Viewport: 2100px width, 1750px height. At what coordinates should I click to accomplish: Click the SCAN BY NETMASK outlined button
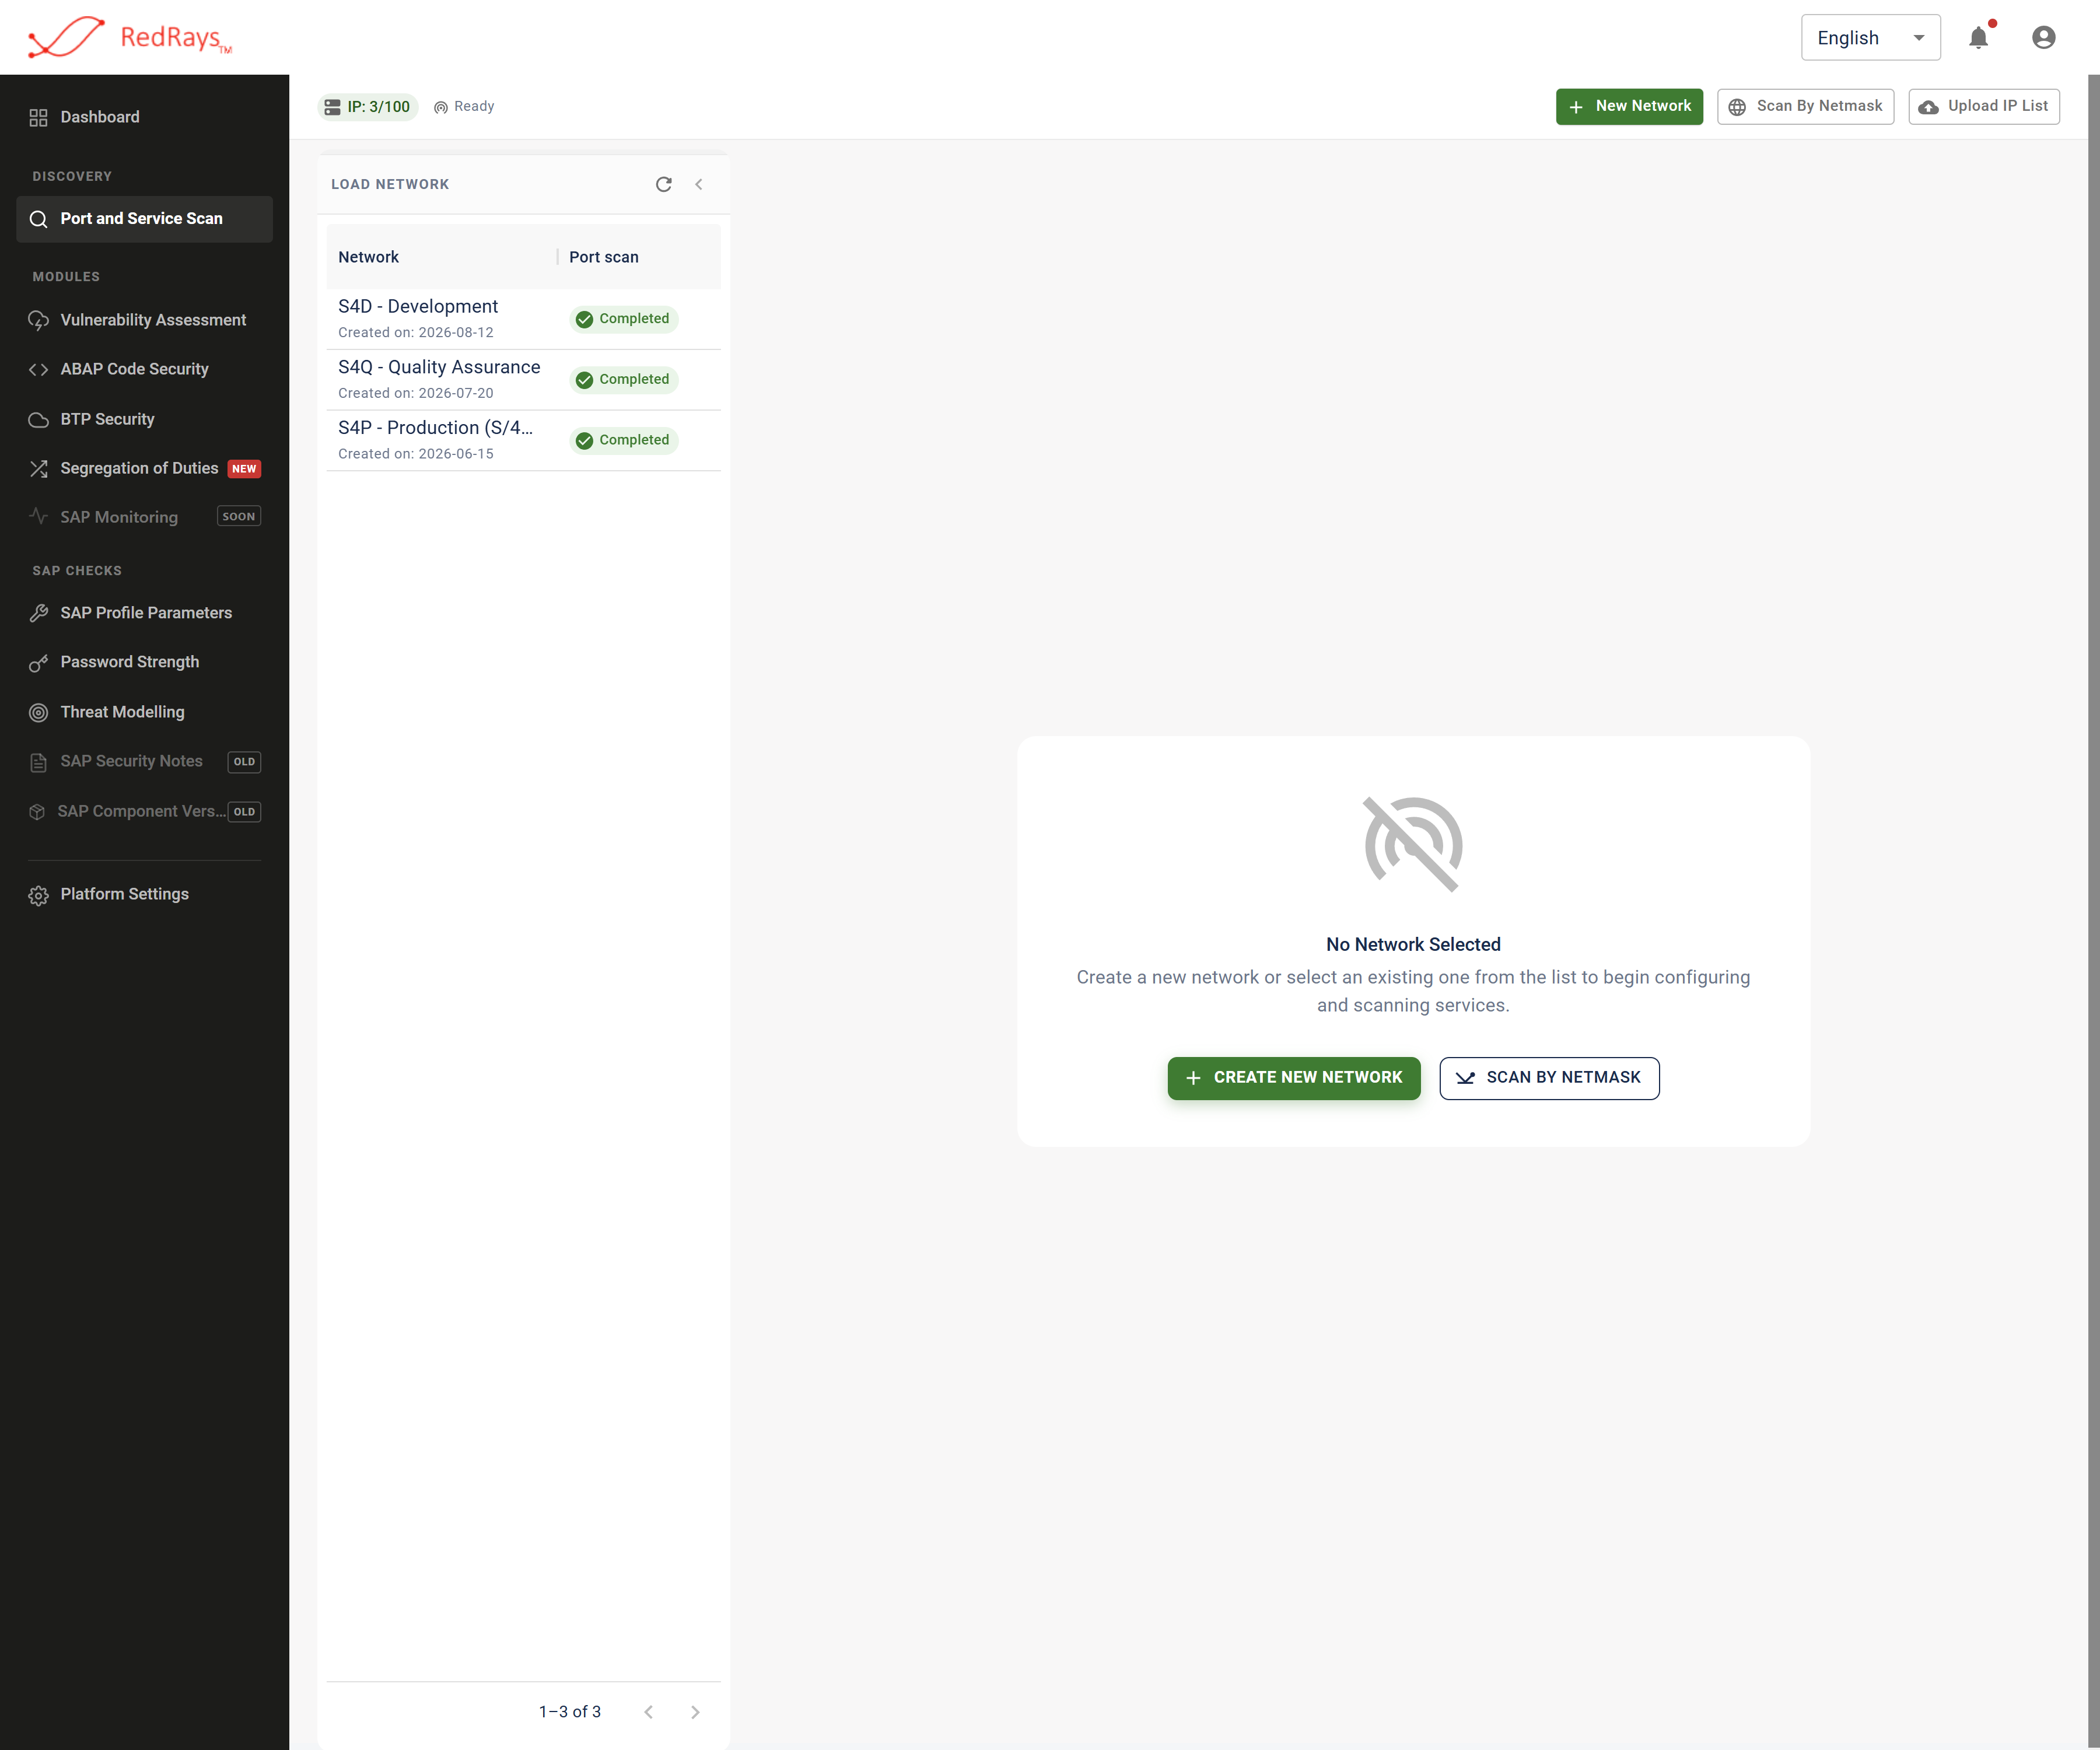[x=1549, y=1078]
